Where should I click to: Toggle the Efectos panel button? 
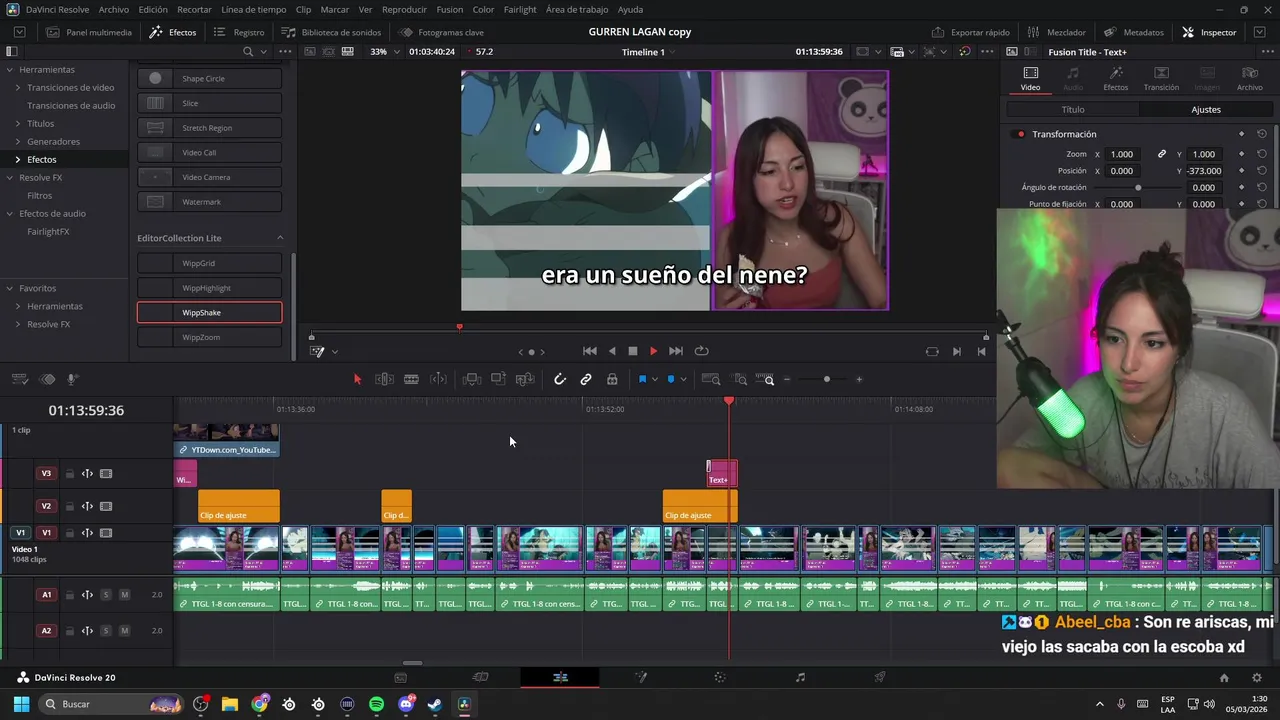173,32
